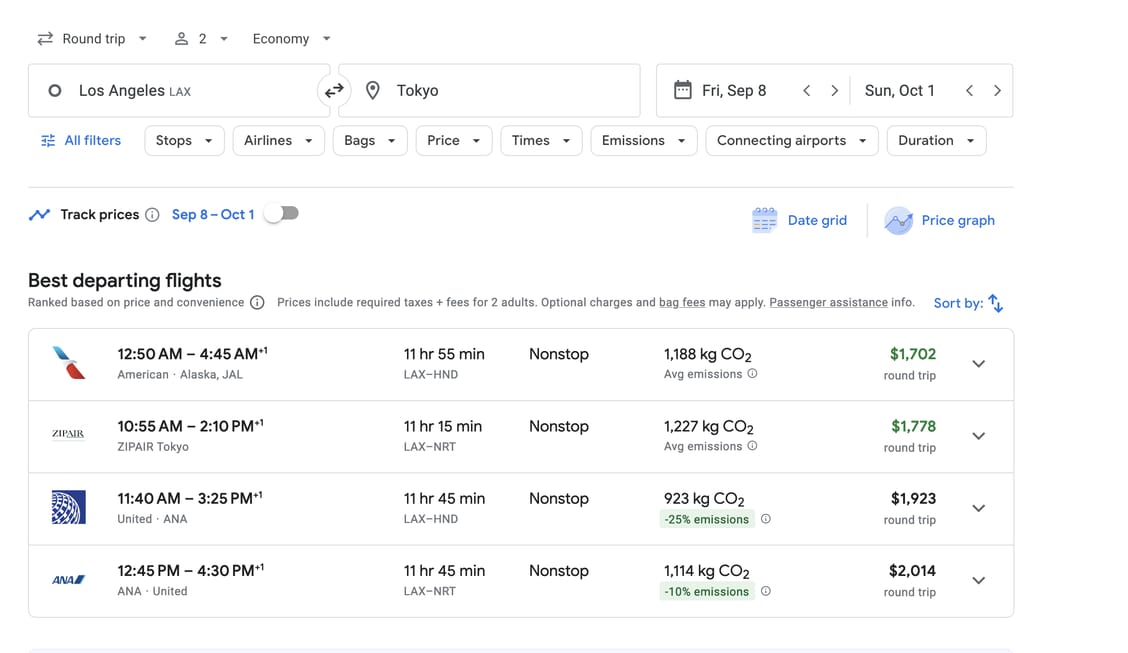
Task: Click info icon next to -25% emissions
Action: pyautogui.click(x=765, y=519)
